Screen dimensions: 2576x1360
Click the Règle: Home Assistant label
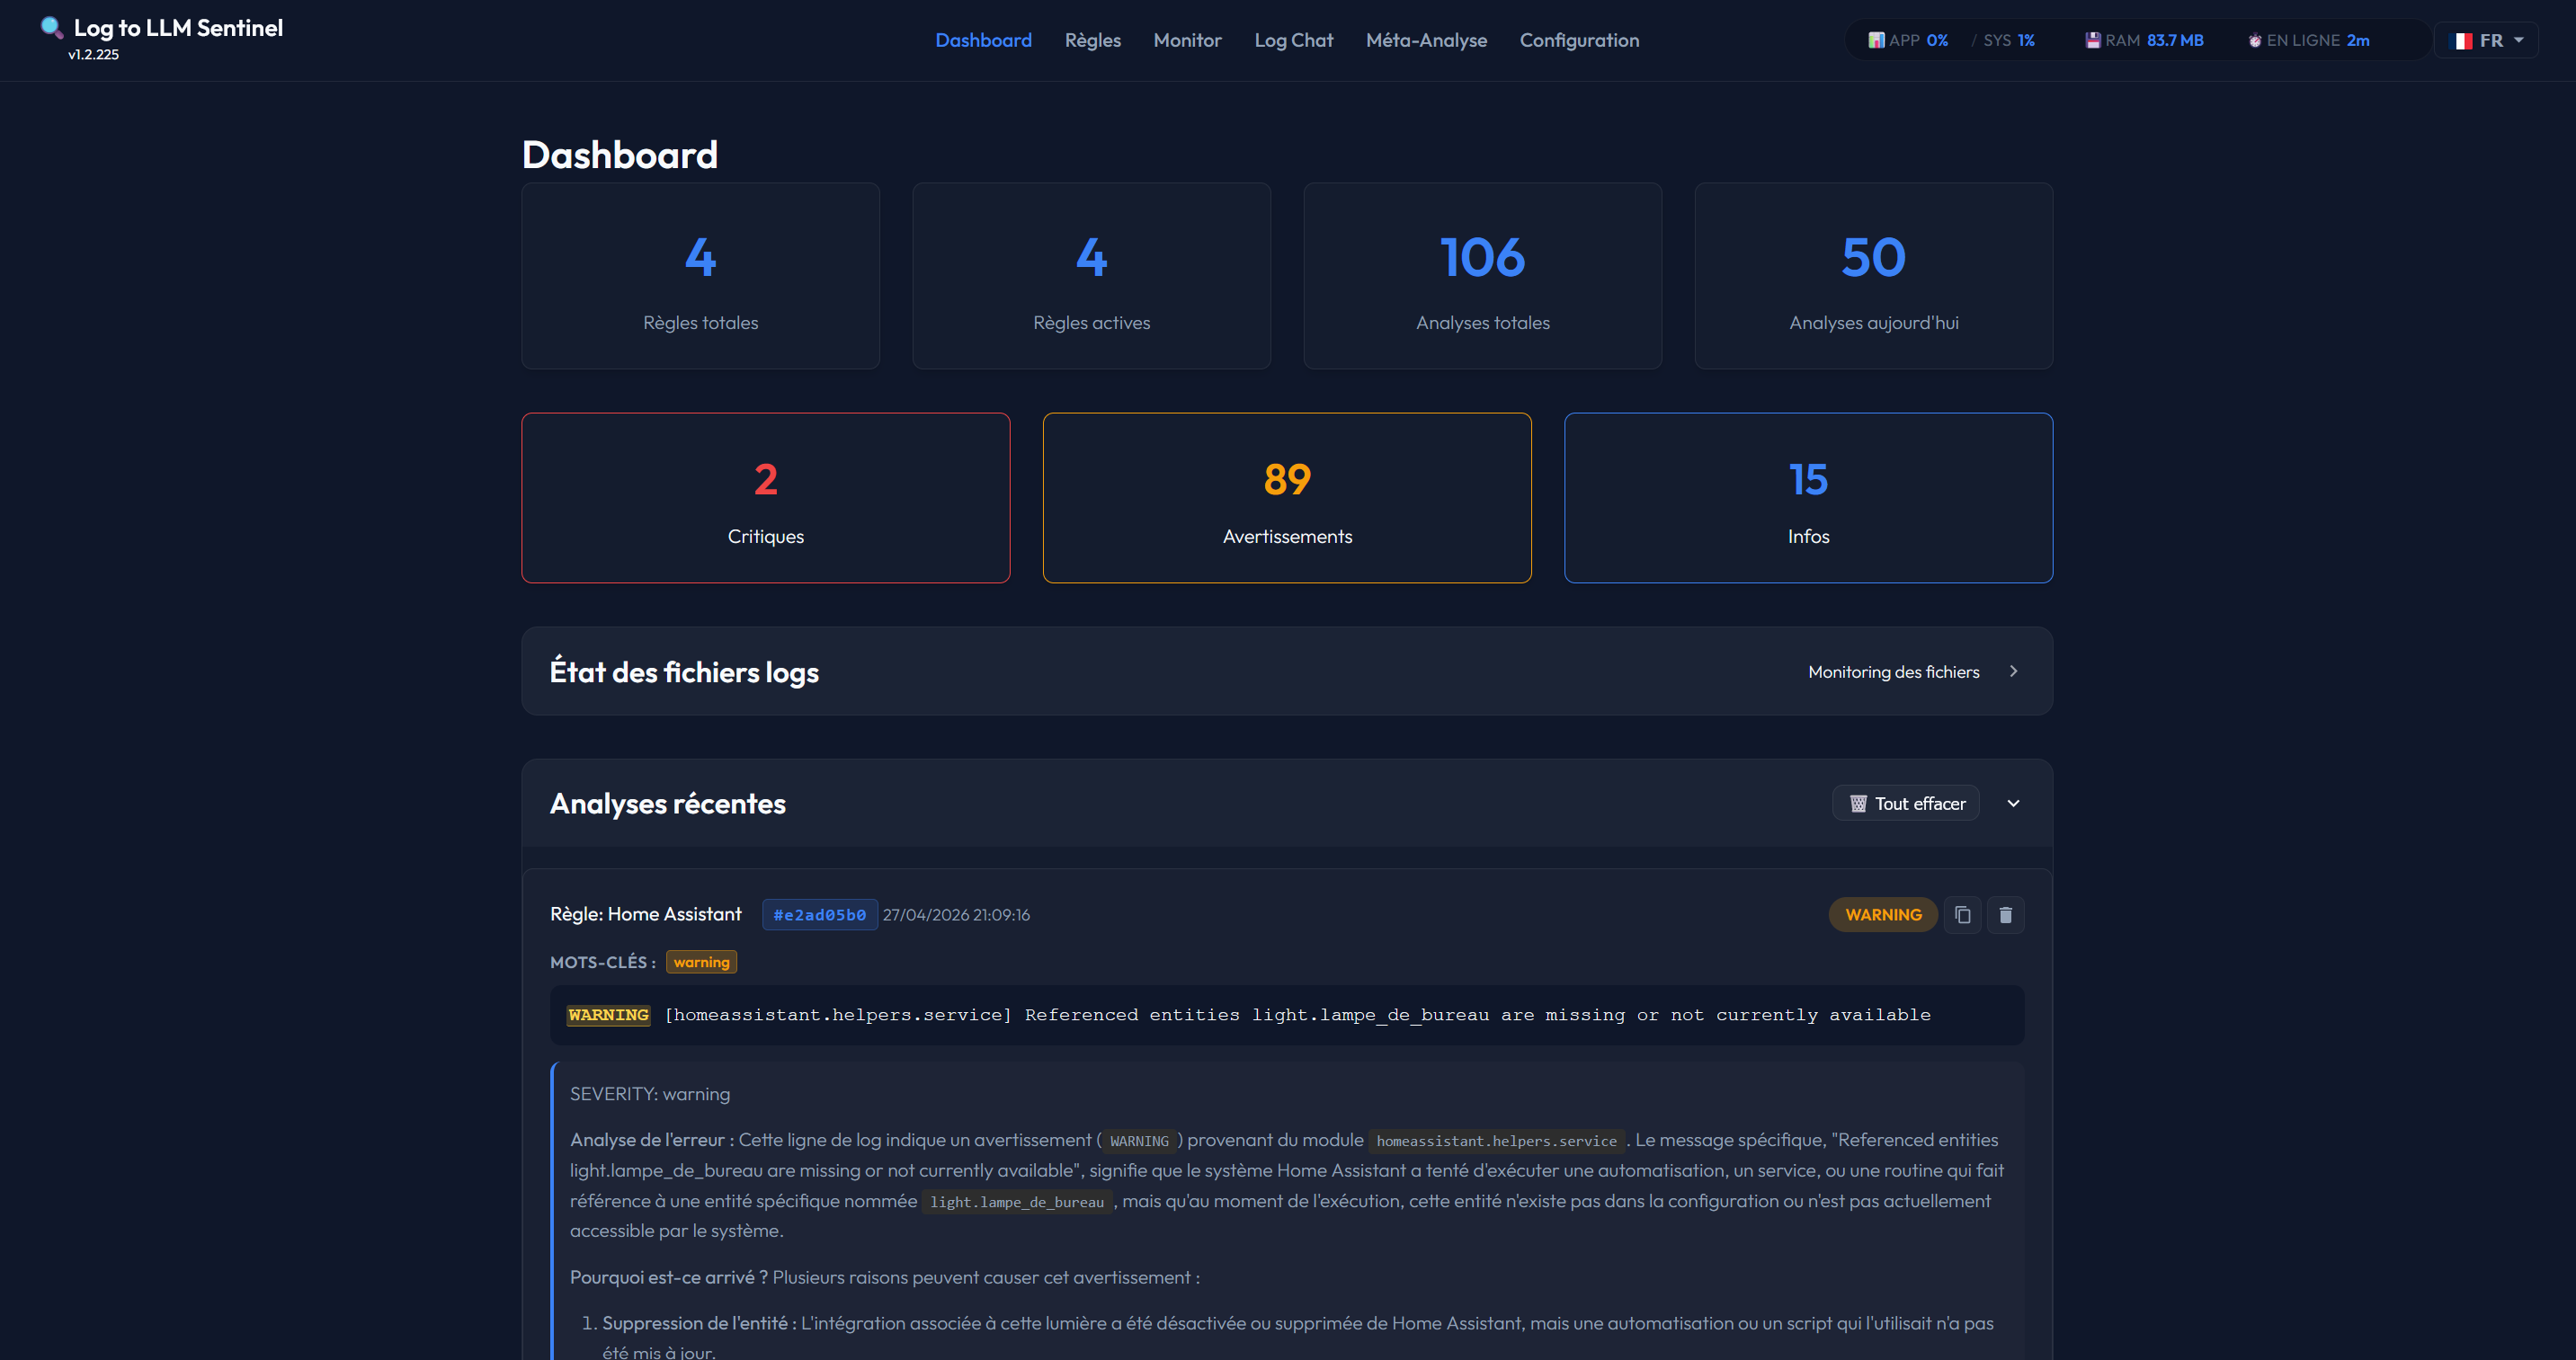click(x=645, y=914)
